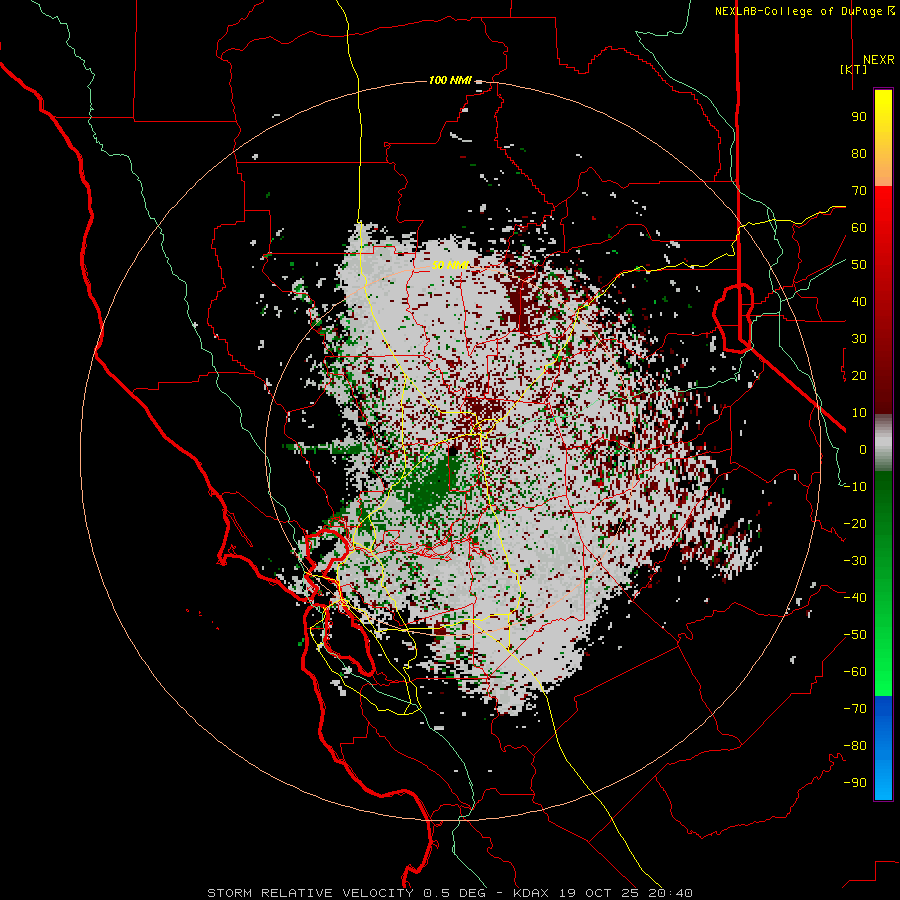Select the -90 knot scale label
The height and width of the screenshot is (900, 900).
click(x=855, y=783)
